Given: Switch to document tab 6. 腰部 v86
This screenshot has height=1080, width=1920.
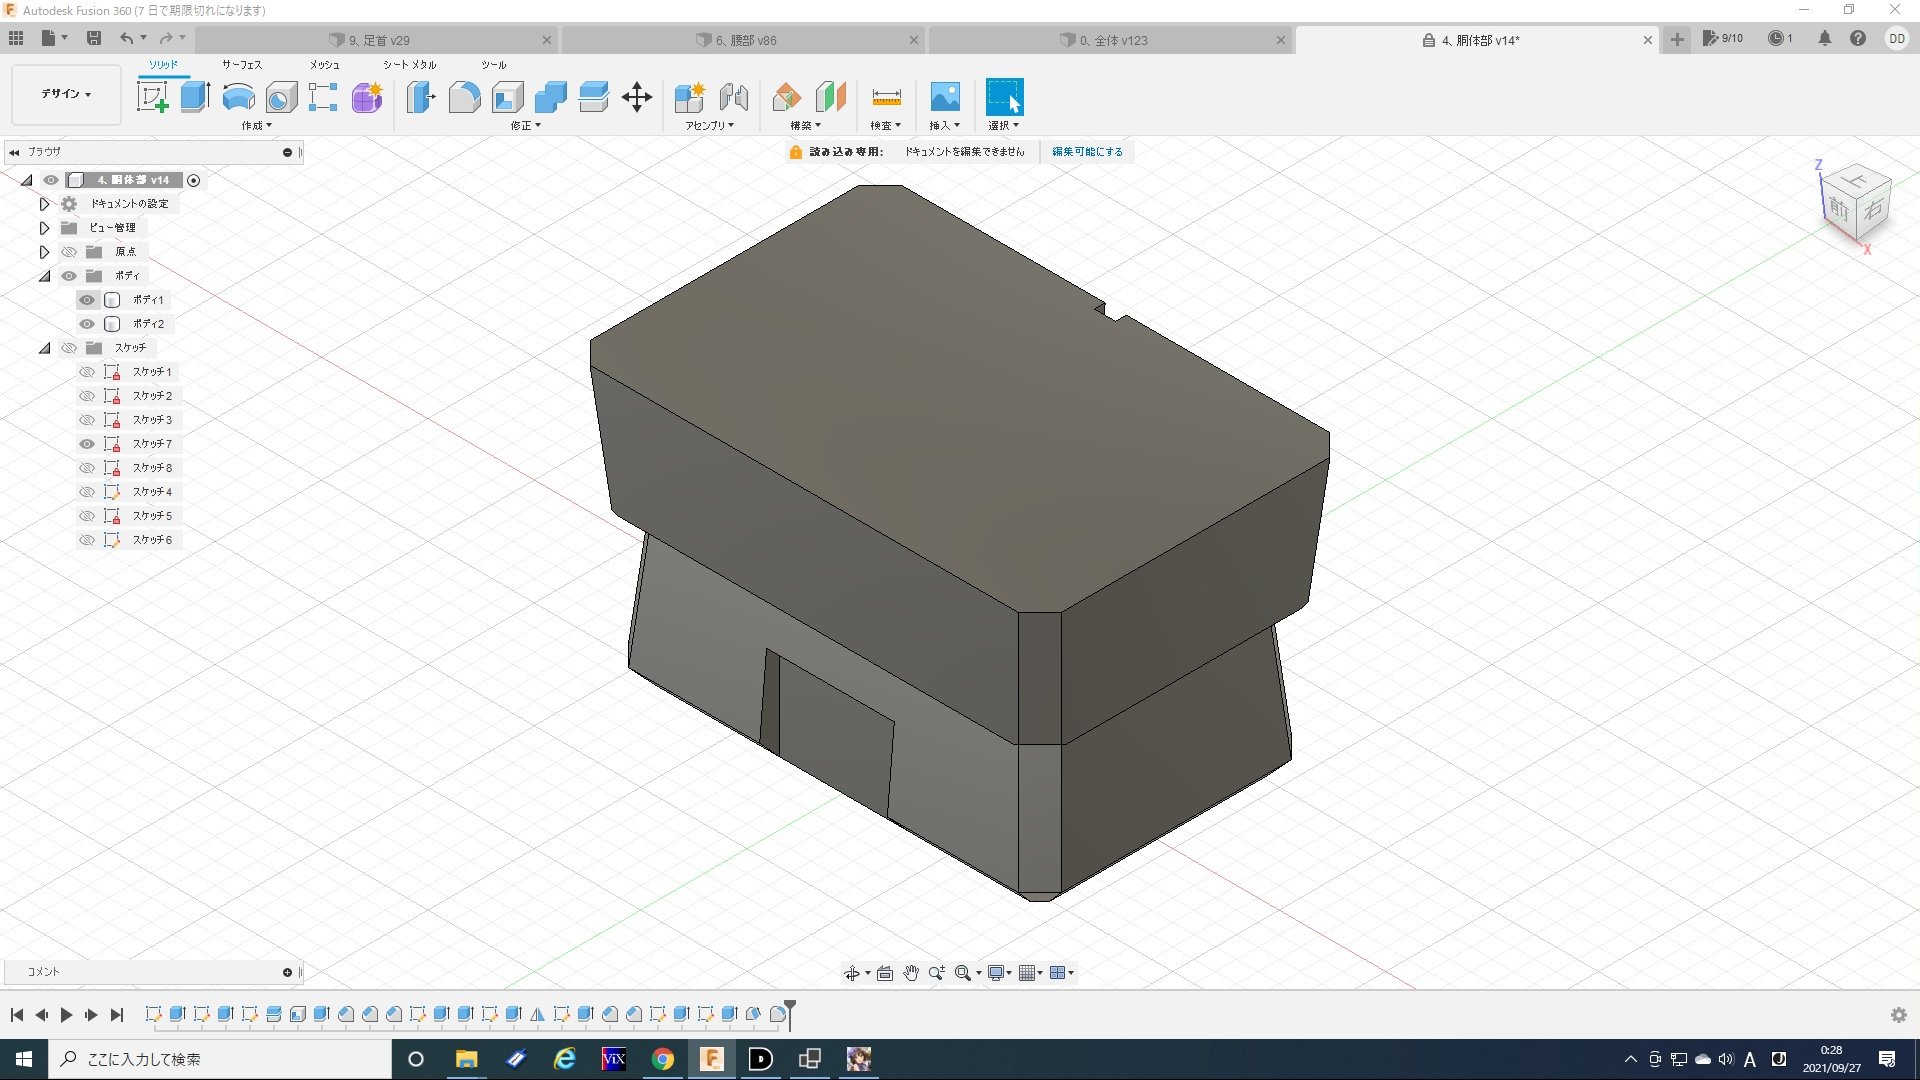Looking at the screenshot, I should (x=745, y=40).
